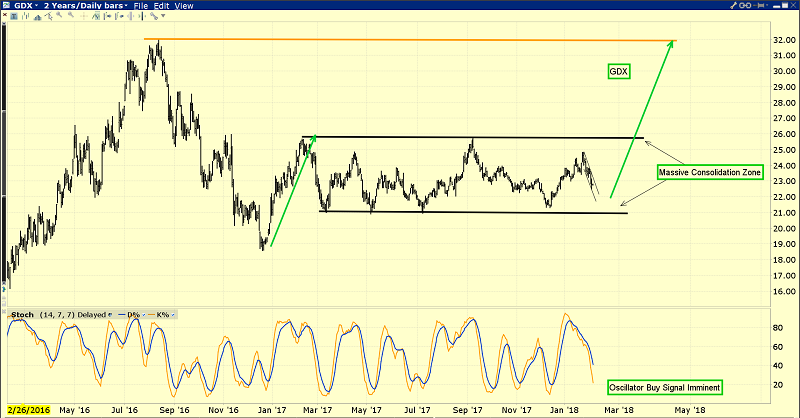800x418 pixels.
Task: Toggle the K% line checkbox
Action: click(x=172, y=315)
